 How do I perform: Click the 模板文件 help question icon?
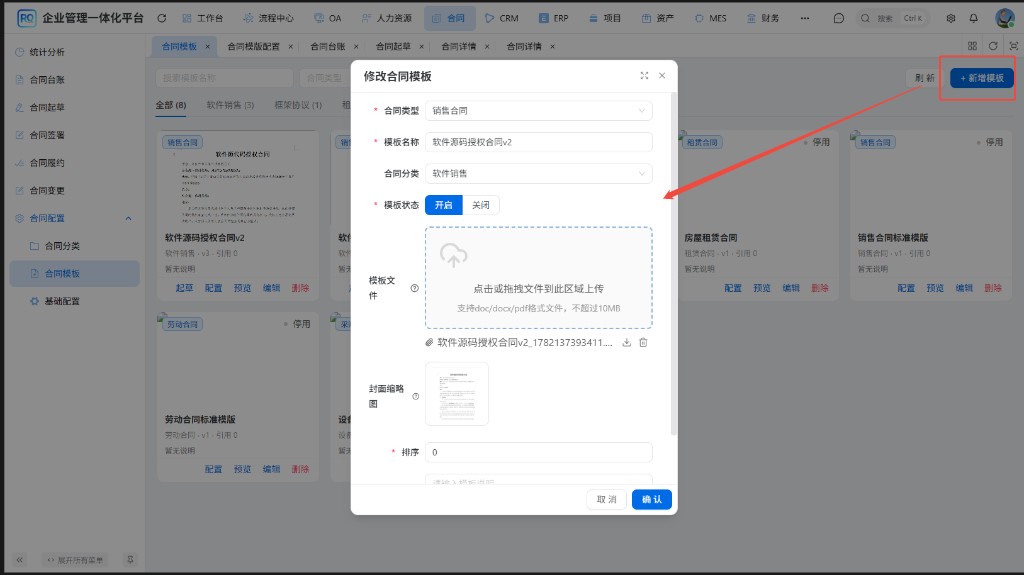415,288
